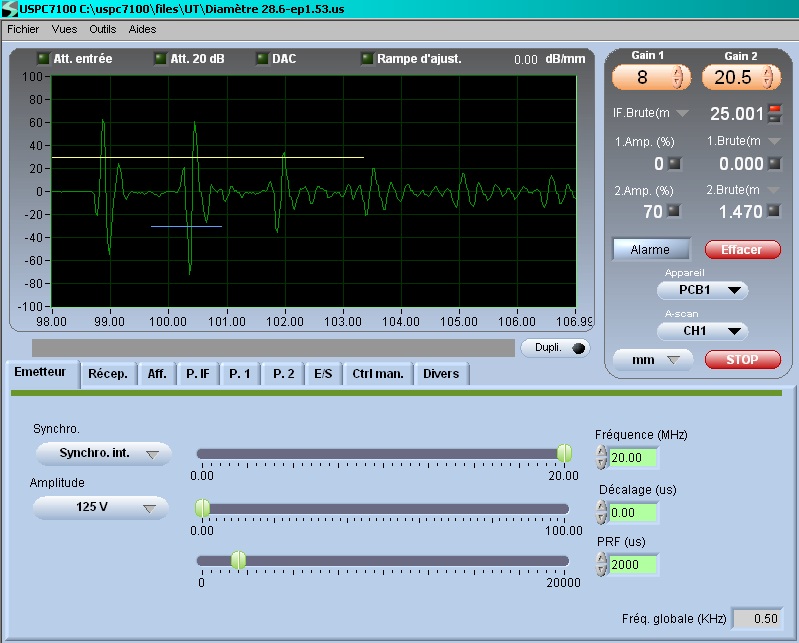Click the PRF slider handle
Image resolution: width=799 pixels, height=643 pixels.
(238, 560)
